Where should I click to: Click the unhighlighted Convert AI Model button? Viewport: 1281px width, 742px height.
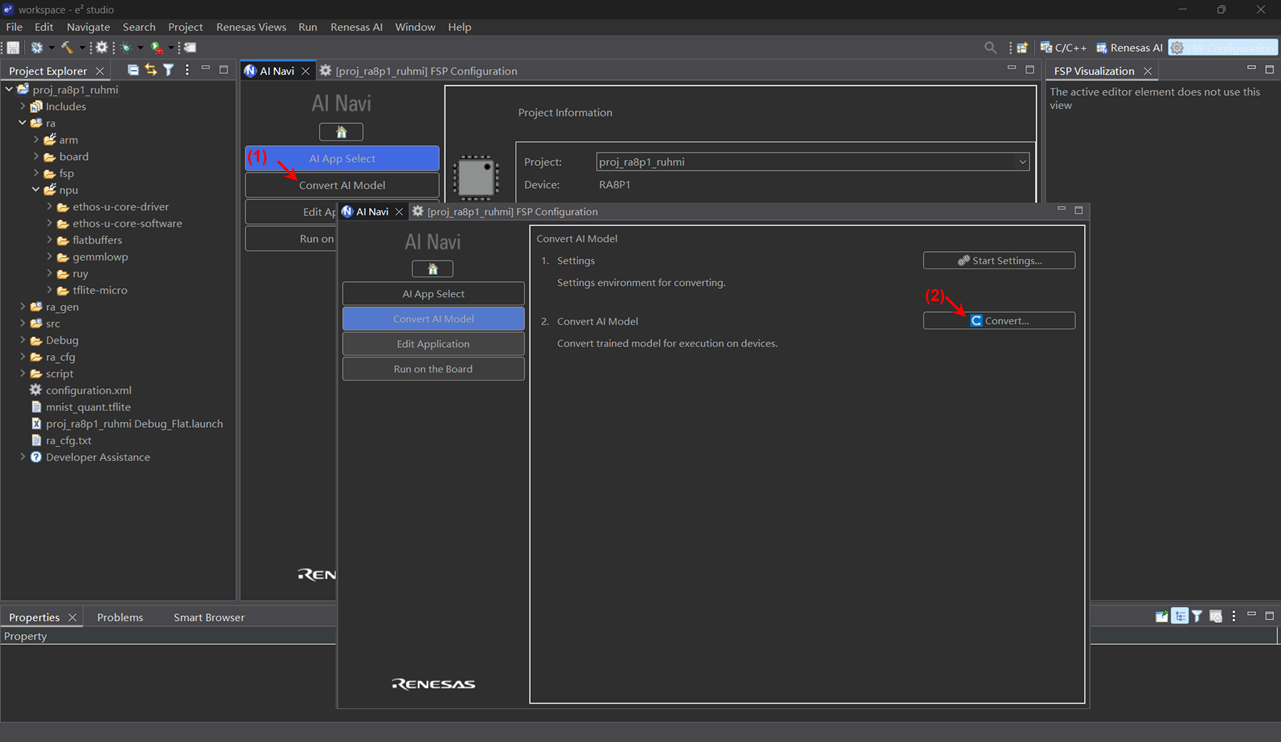pos(342,185)
